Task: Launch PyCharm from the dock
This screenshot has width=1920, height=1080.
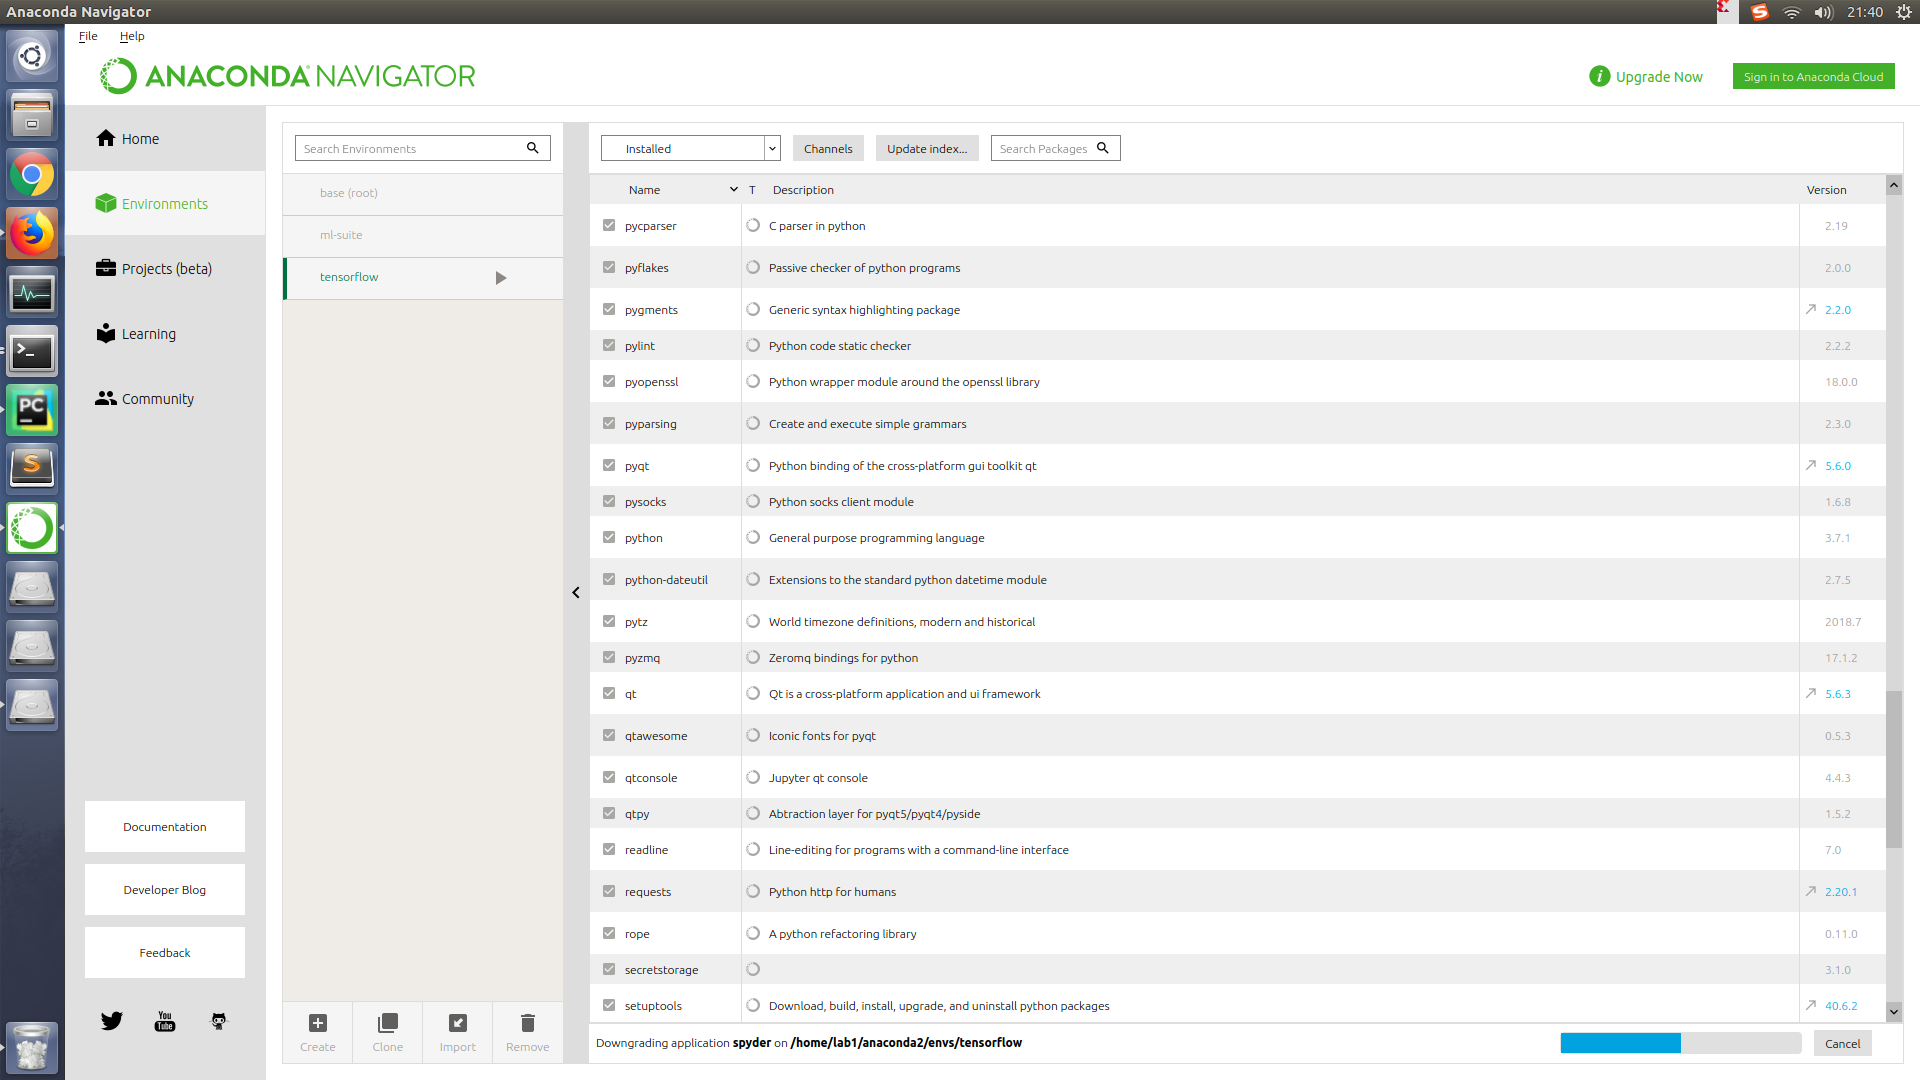Action: [32, 410]
